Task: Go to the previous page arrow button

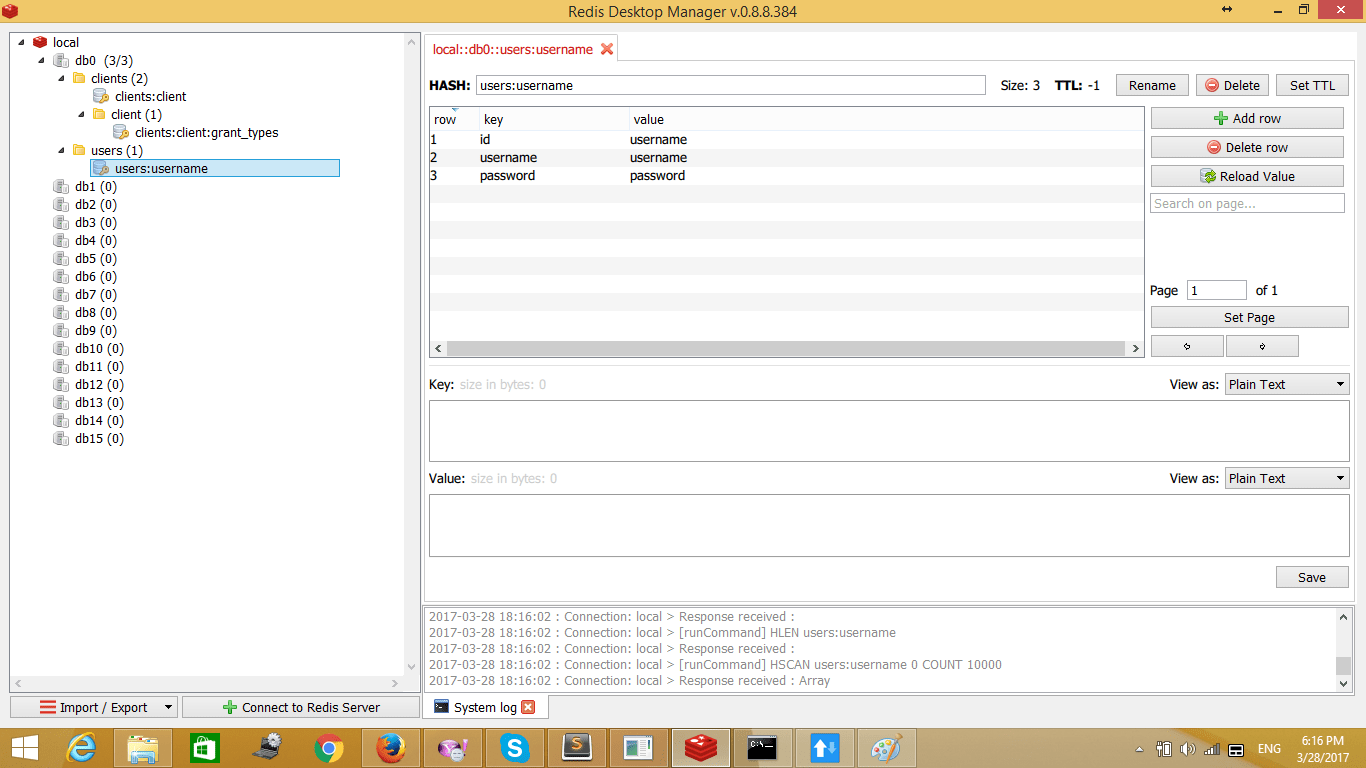Action: point(1187,346)
